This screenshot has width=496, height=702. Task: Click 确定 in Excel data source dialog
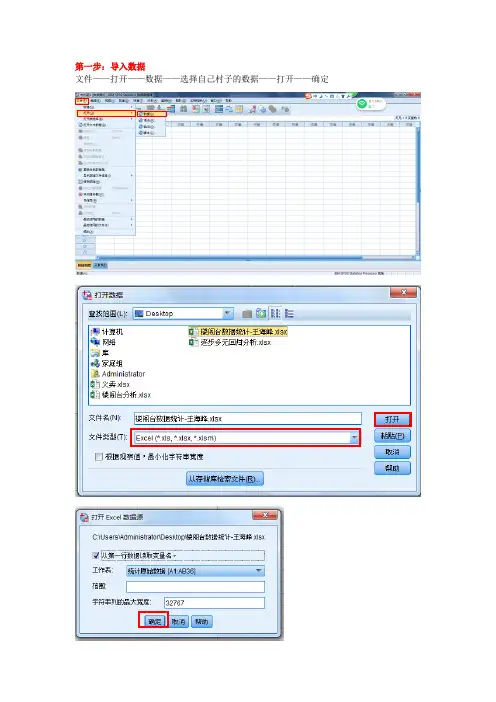click(x=154, y=621)
